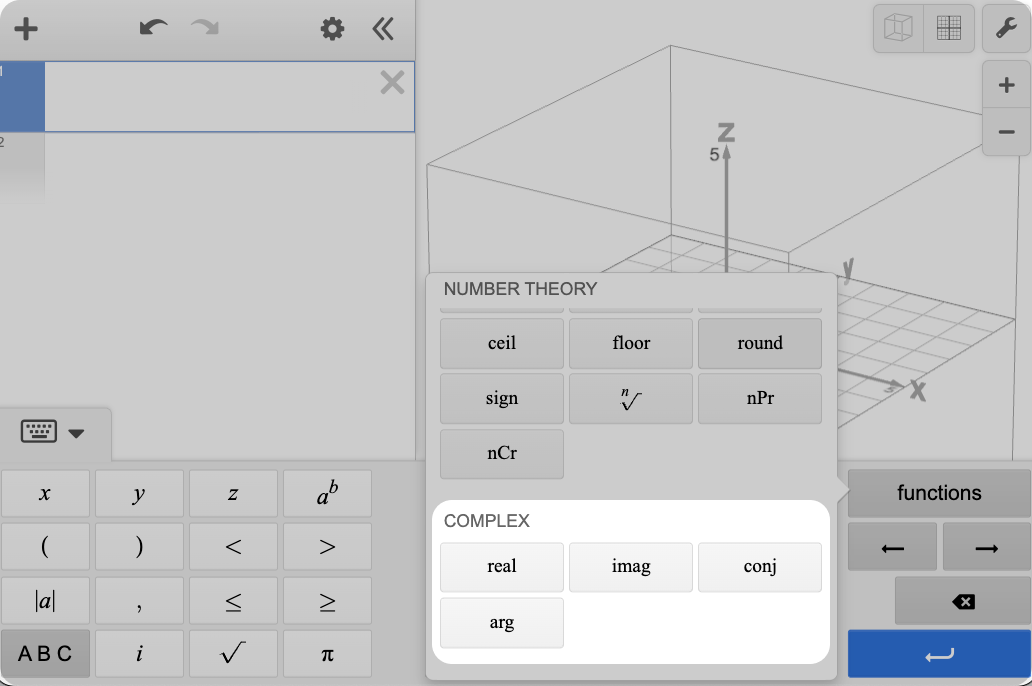Toggle the functions menu button
Screen dimensions: 1032x686
click(x=938, y=493)
